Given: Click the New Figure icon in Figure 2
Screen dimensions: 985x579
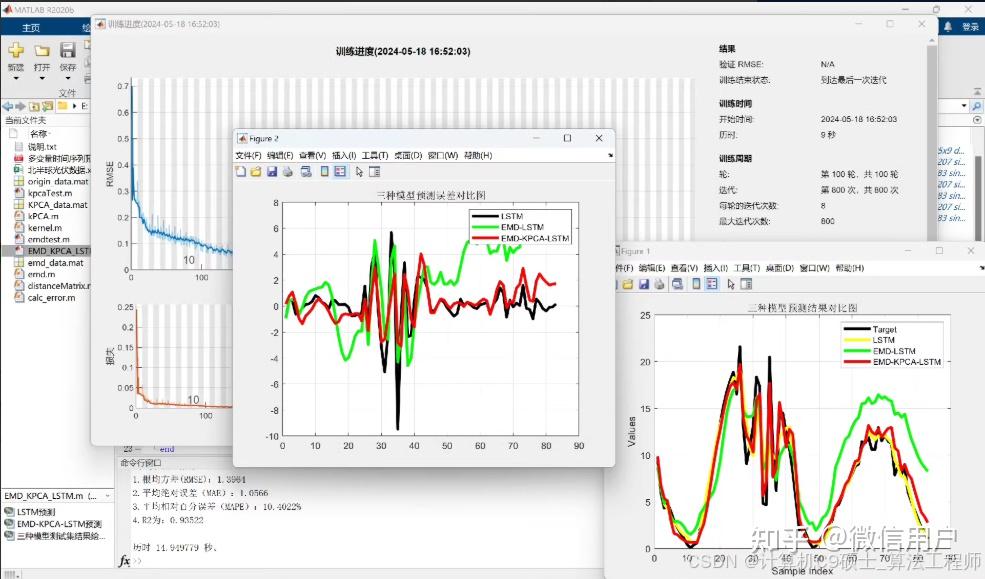Looking at the screenshot, I should [x=238, y=171].
